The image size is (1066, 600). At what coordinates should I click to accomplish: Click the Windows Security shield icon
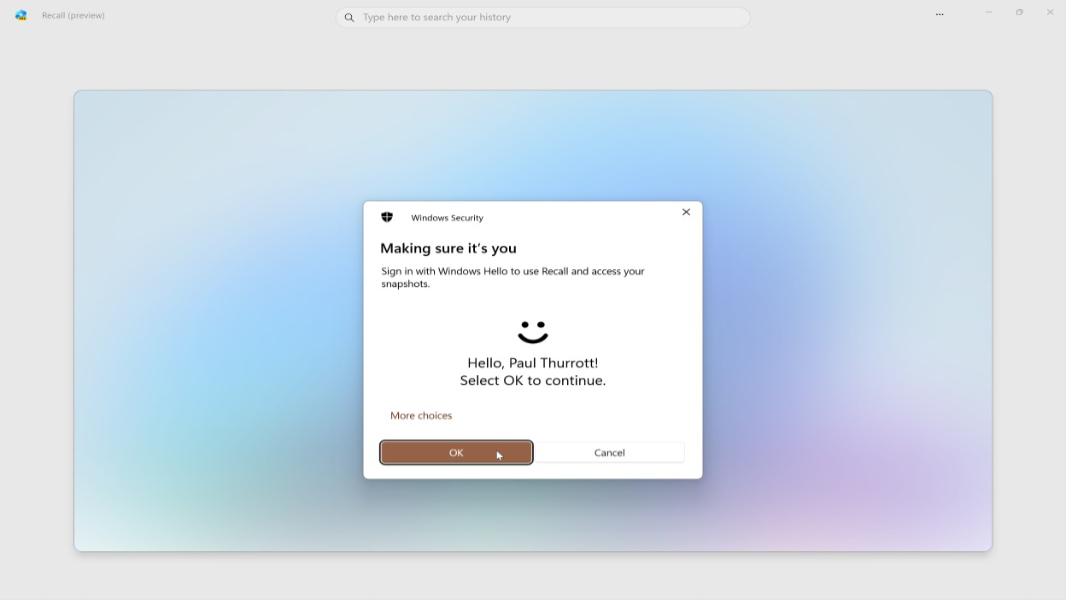(387, 217)
